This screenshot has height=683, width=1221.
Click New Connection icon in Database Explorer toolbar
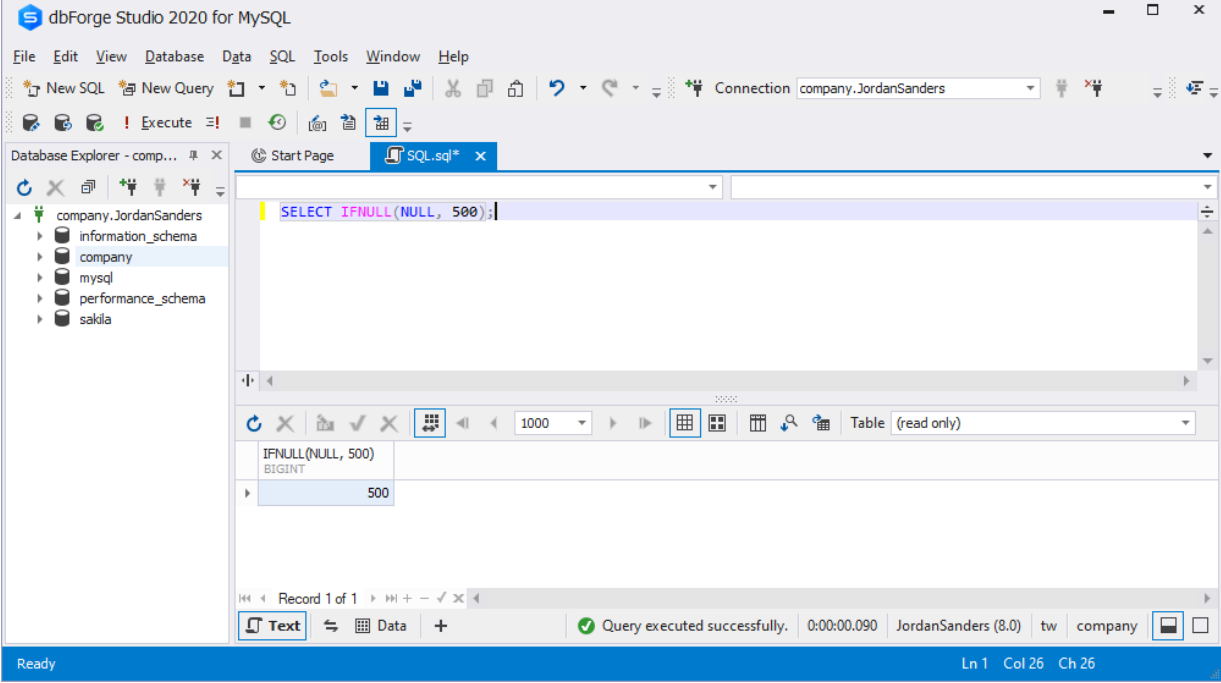point(127,187)
